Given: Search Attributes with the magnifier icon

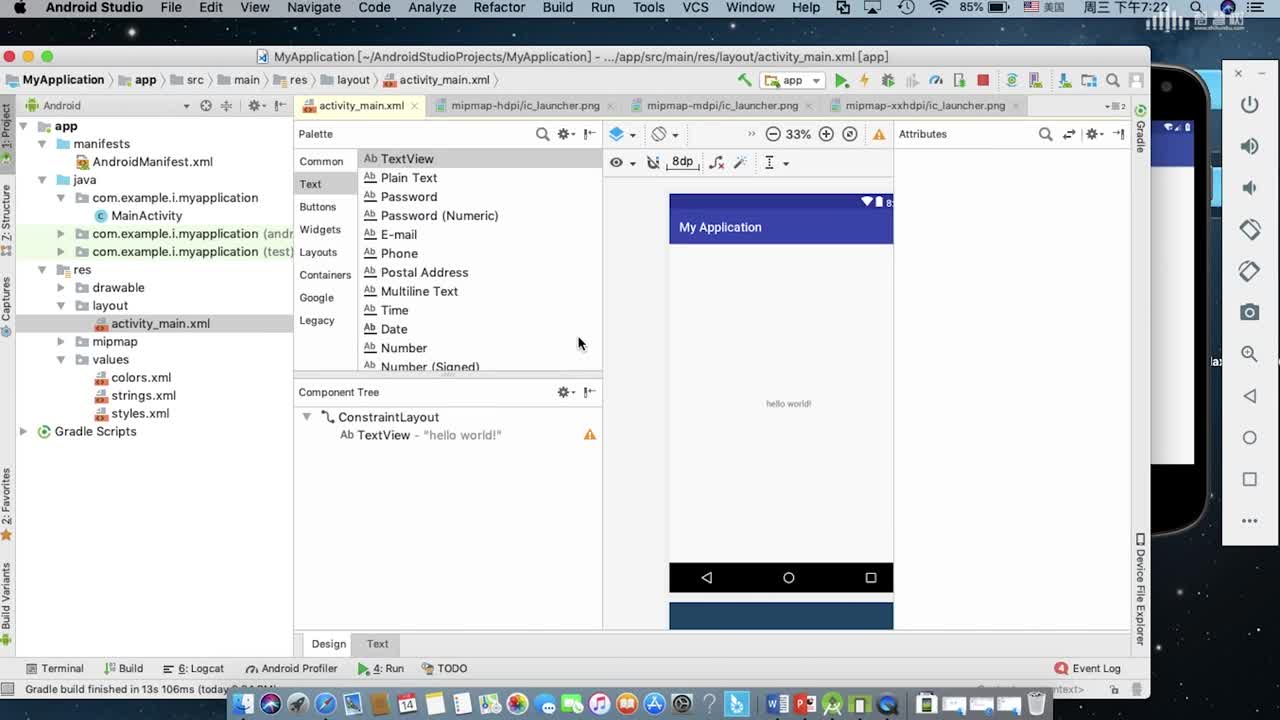Looking at the screenshot, I should (1045, 134).
